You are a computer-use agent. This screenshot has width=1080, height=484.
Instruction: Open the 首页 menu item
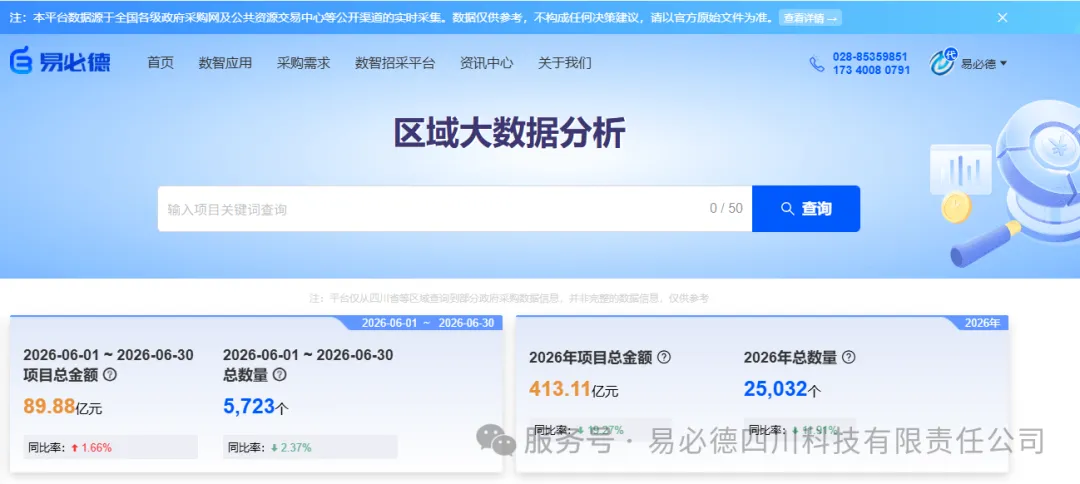coord(160,63)
